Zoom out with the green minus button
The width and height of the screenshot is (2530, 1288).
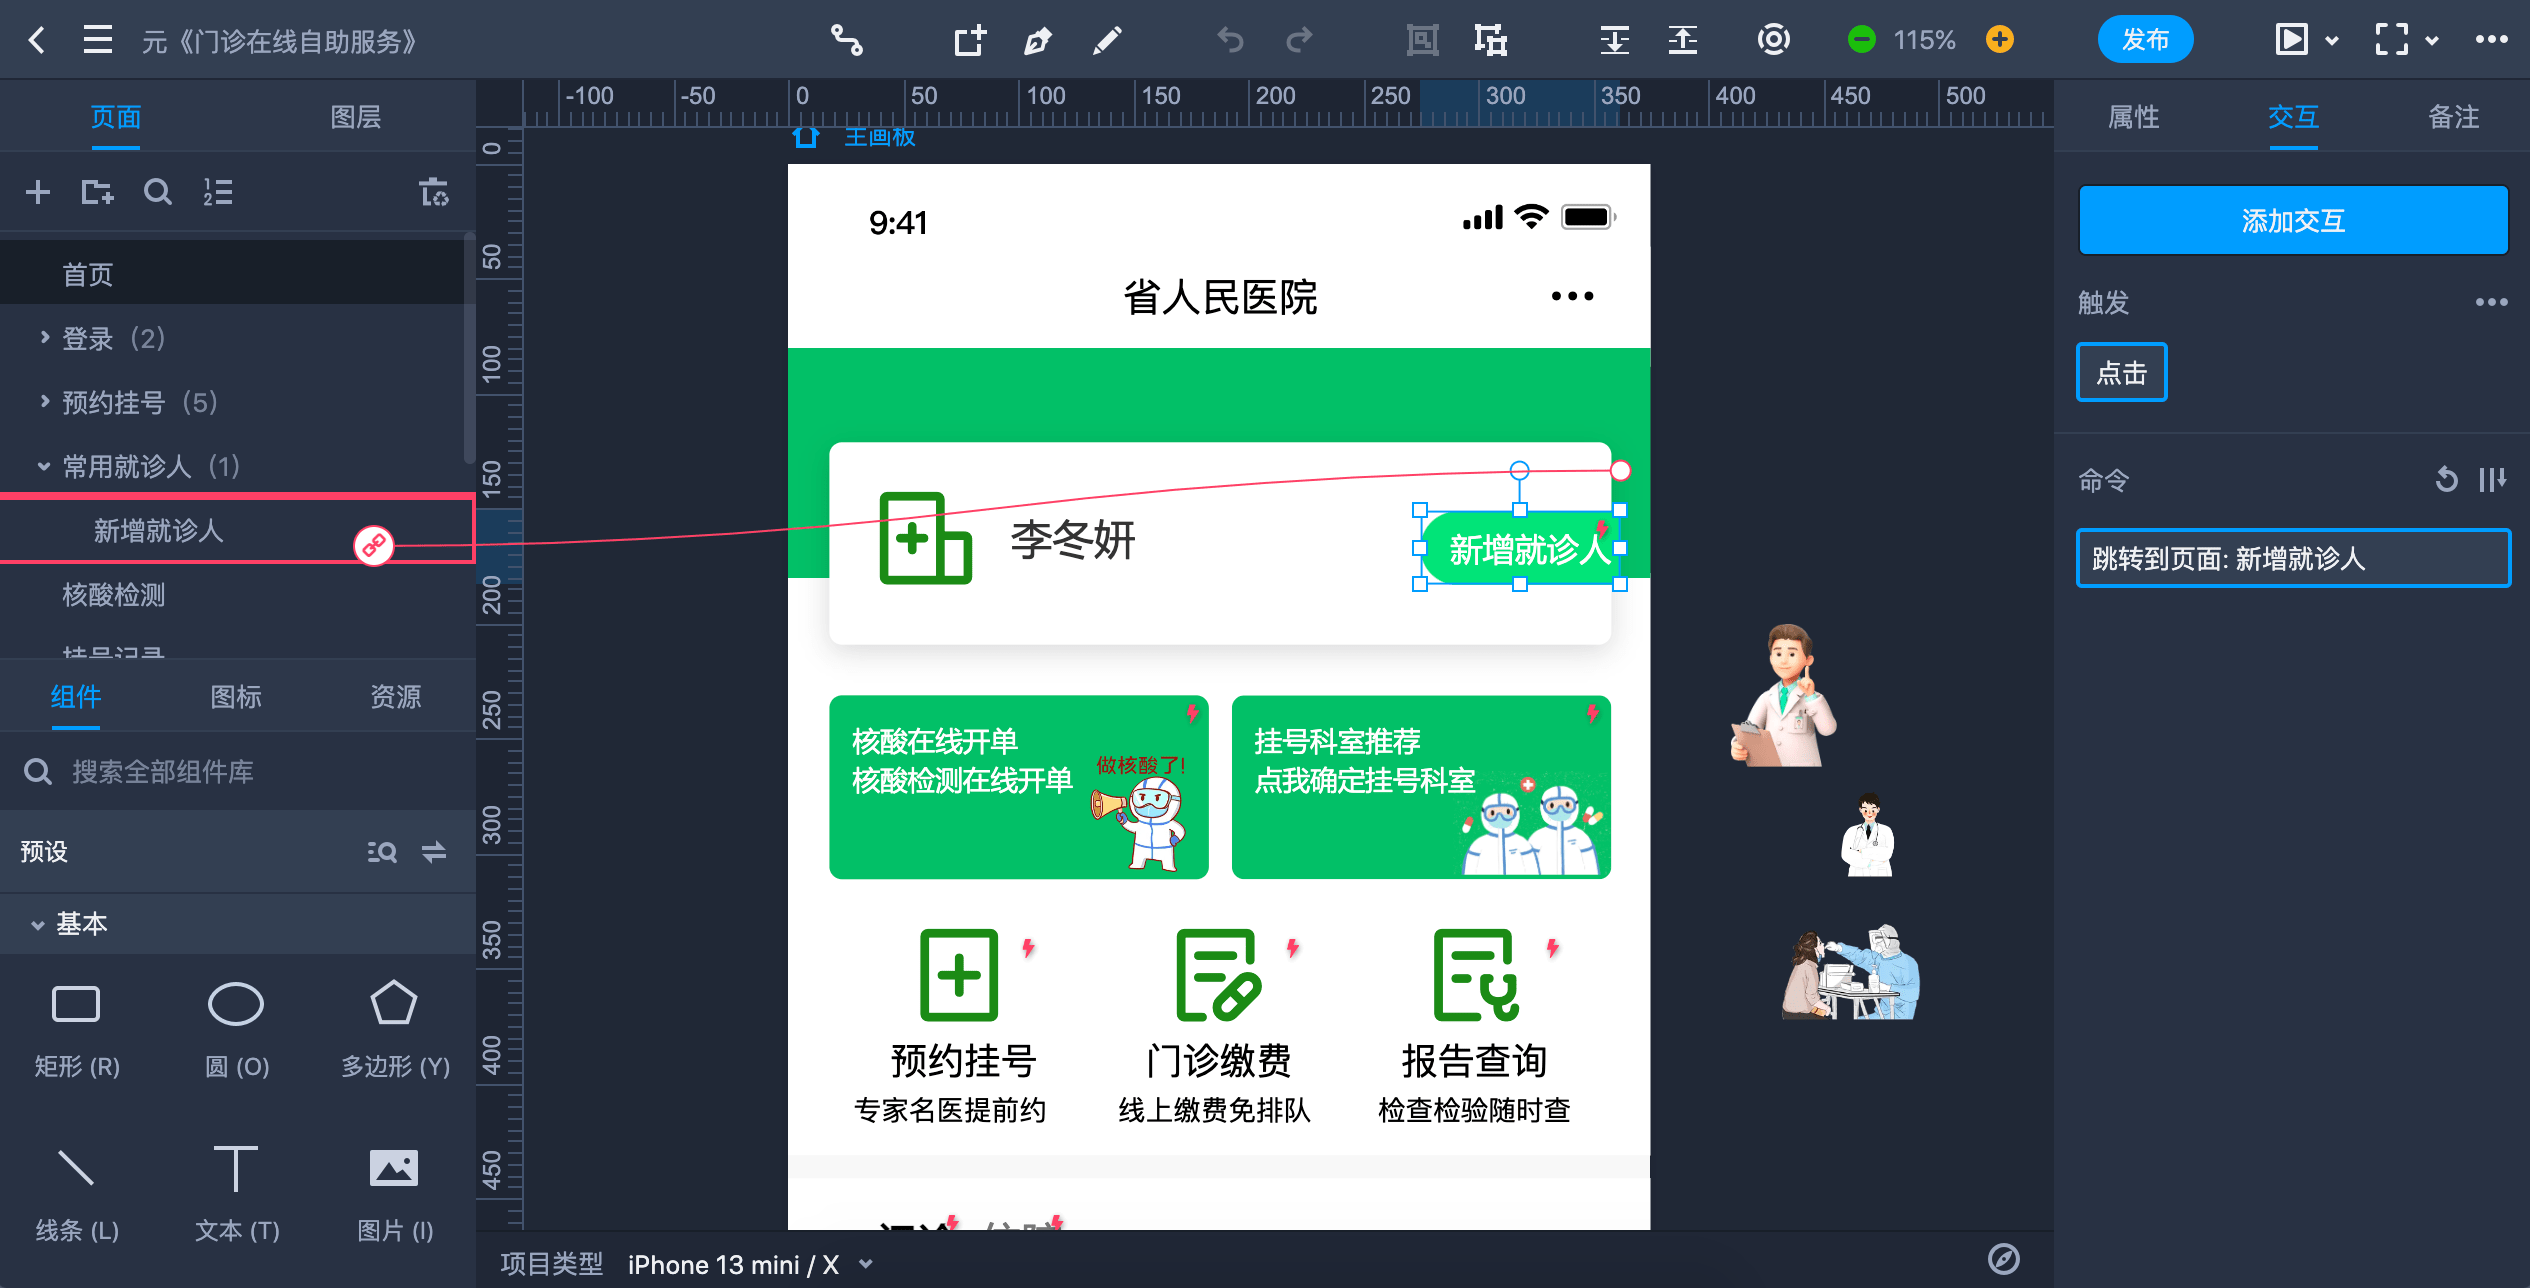point(1861,40)
